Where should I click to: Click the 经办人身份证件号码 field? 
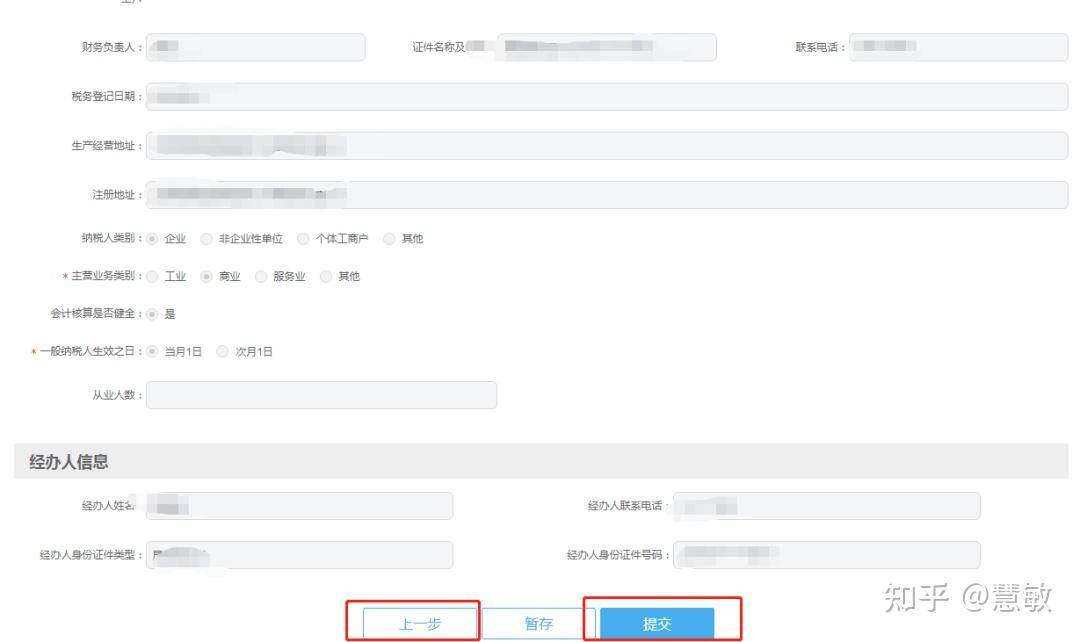pyautogui.click(x=827, y=555)
